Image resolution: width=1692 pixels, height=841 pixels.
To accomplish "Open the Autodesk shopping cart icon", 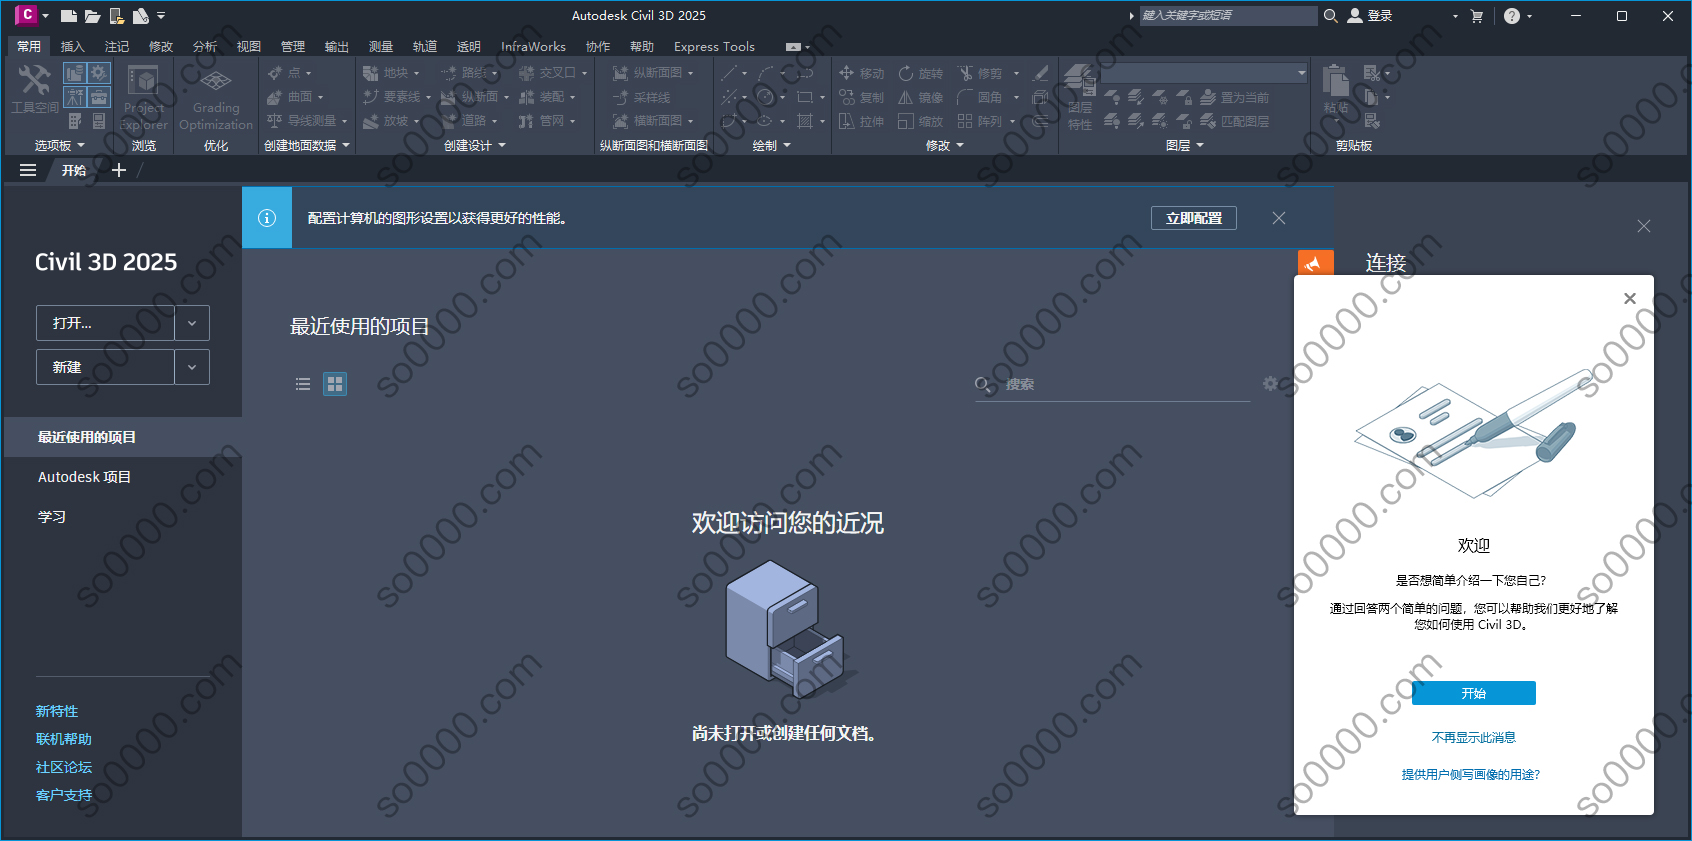I will [x=1477, y=16].
